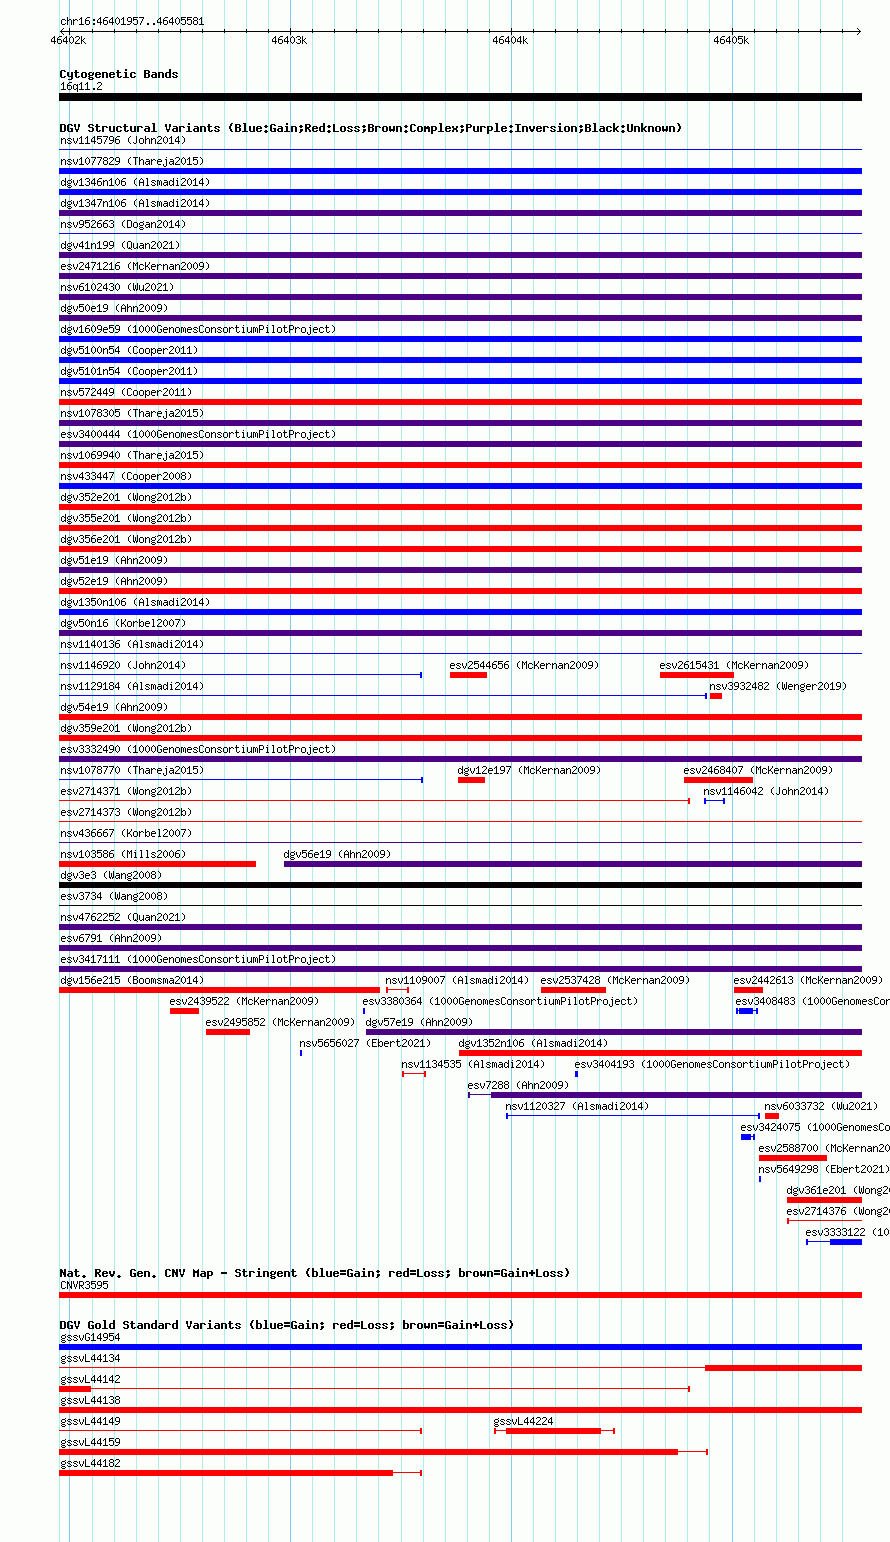
Task: Click the gssvG14954 gold standard label
Action: [89, 1337]
